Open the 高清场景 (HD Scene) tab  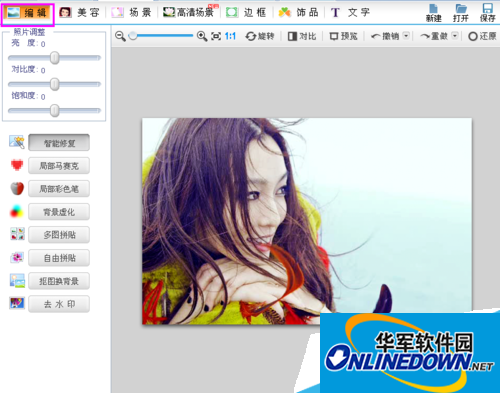coord(190,12)
